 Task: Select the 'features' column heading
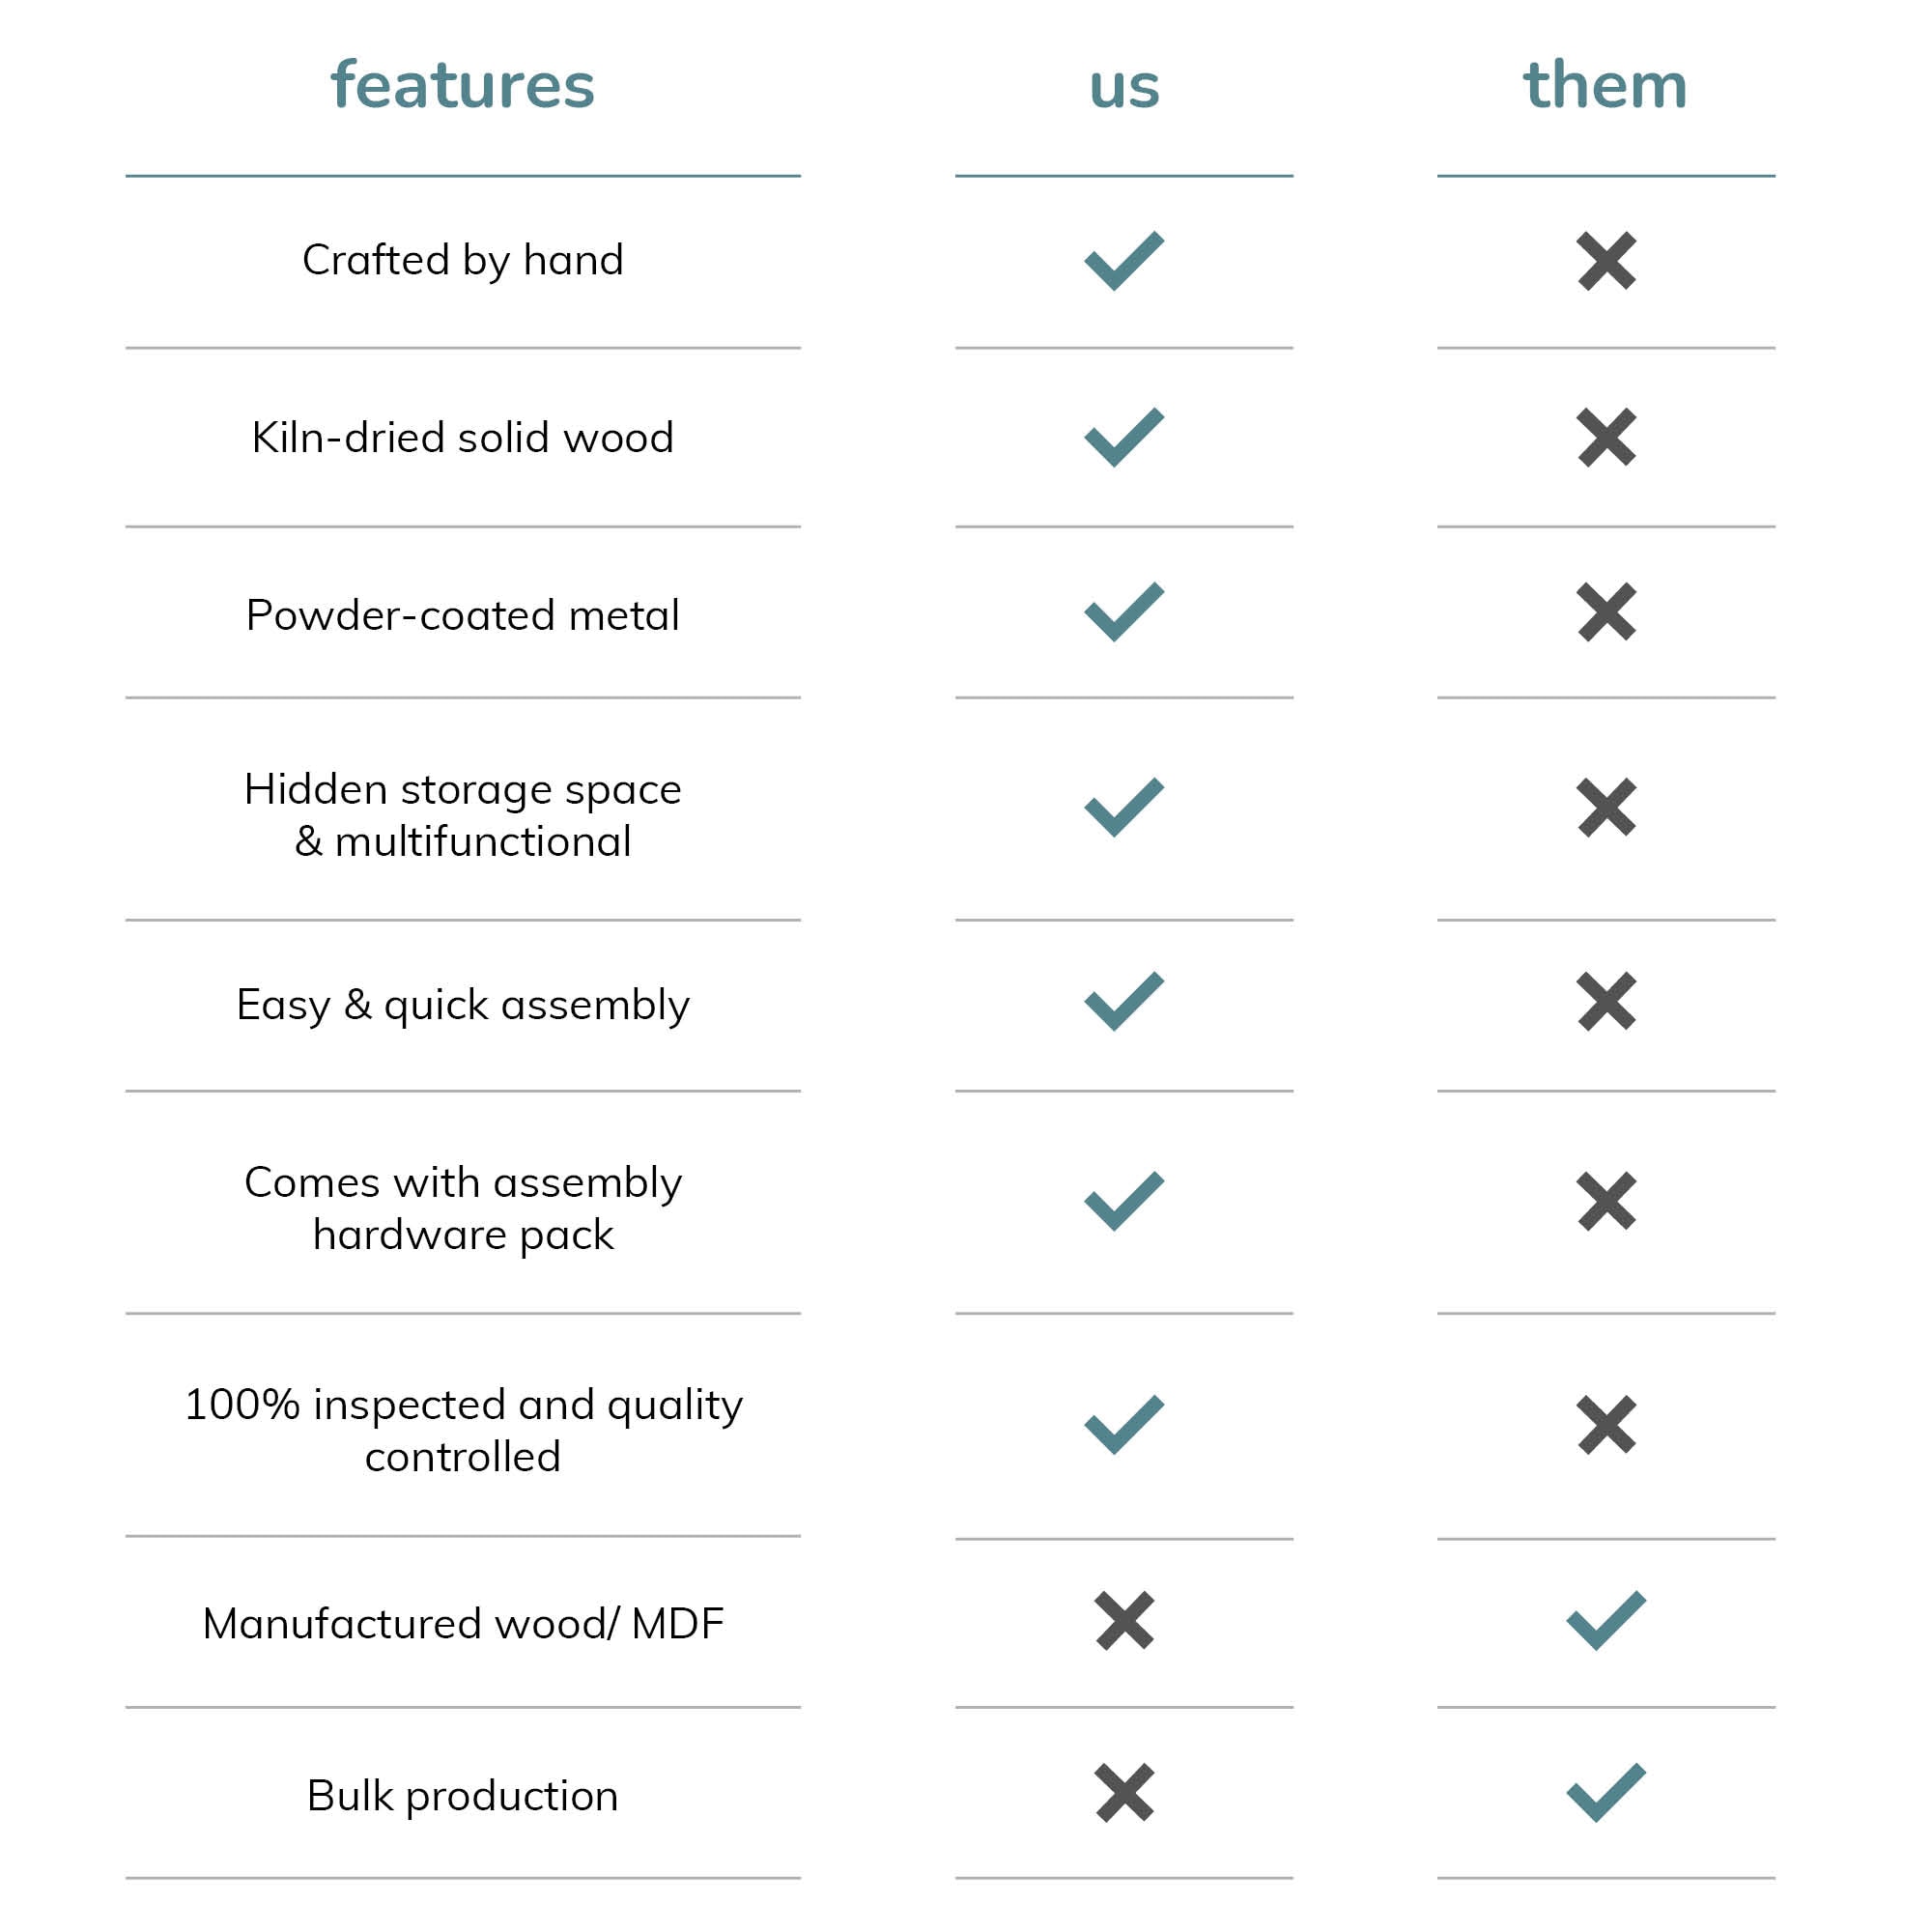(463, 84)
